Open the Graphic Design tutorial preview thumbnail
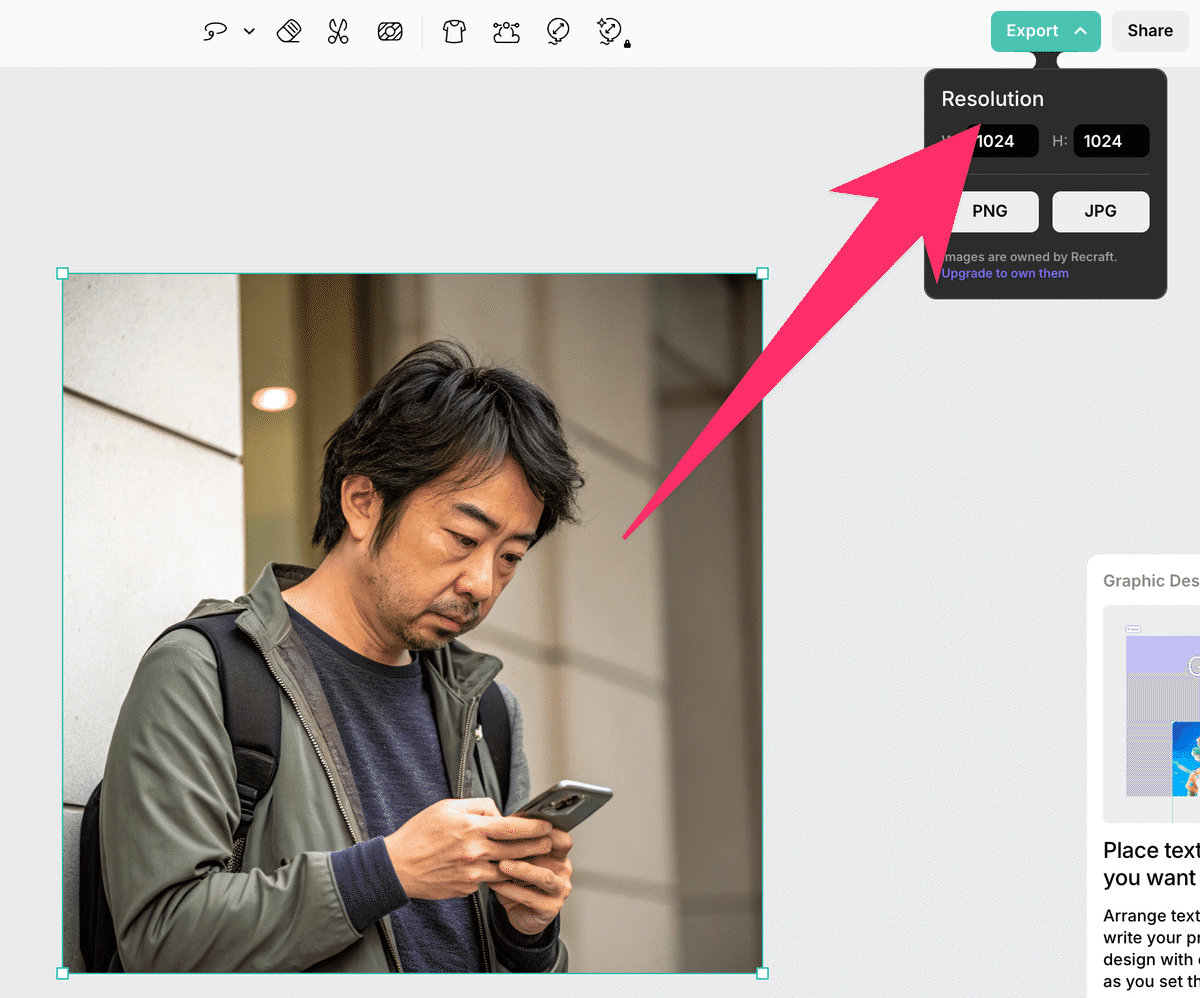This screenshot has width=1200, height=998. pos(1151,712)
